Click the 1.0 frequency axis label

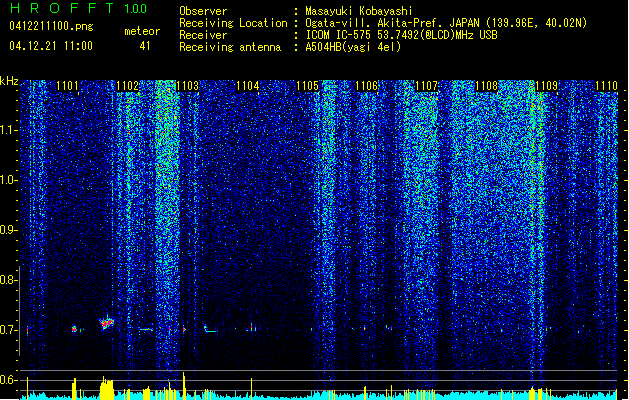[x=8, y=180]
